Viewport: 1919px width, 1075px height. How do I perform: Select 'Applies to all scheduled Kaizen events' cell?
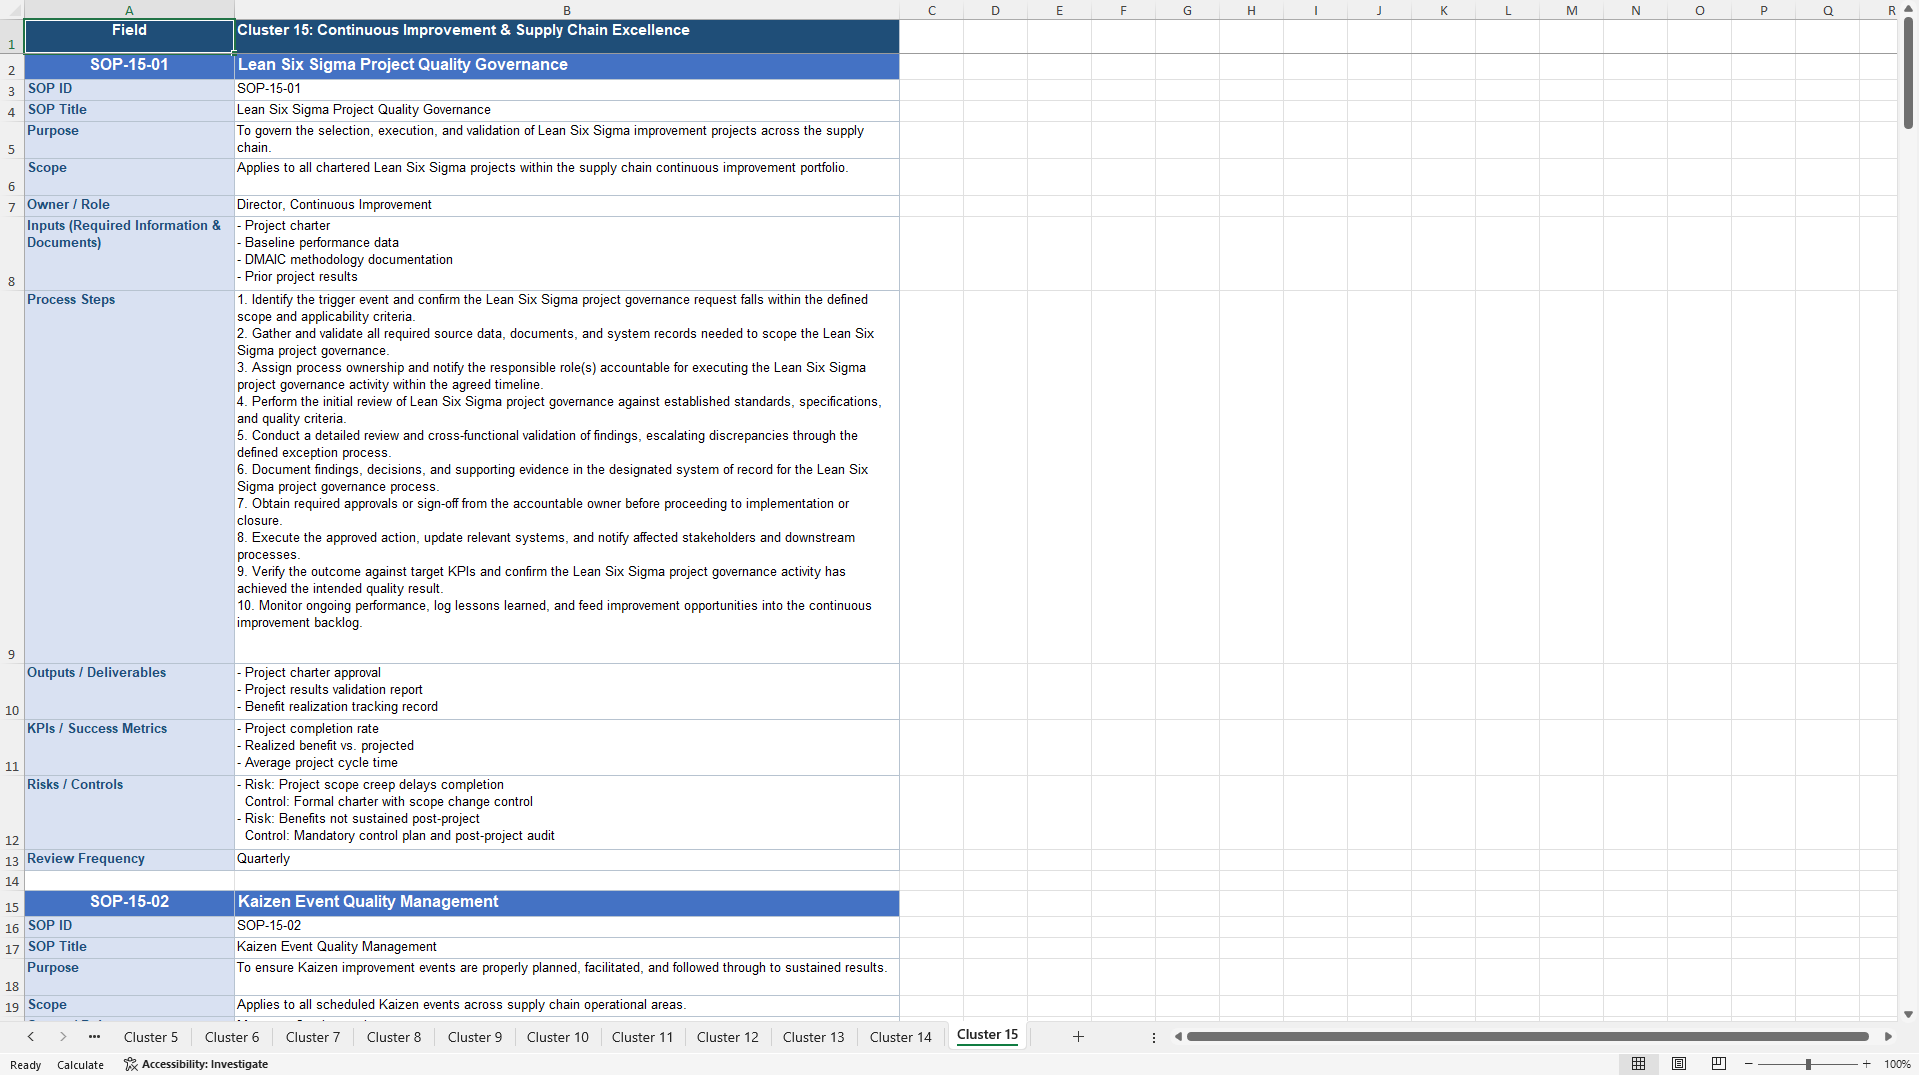tap(567, 1006)
